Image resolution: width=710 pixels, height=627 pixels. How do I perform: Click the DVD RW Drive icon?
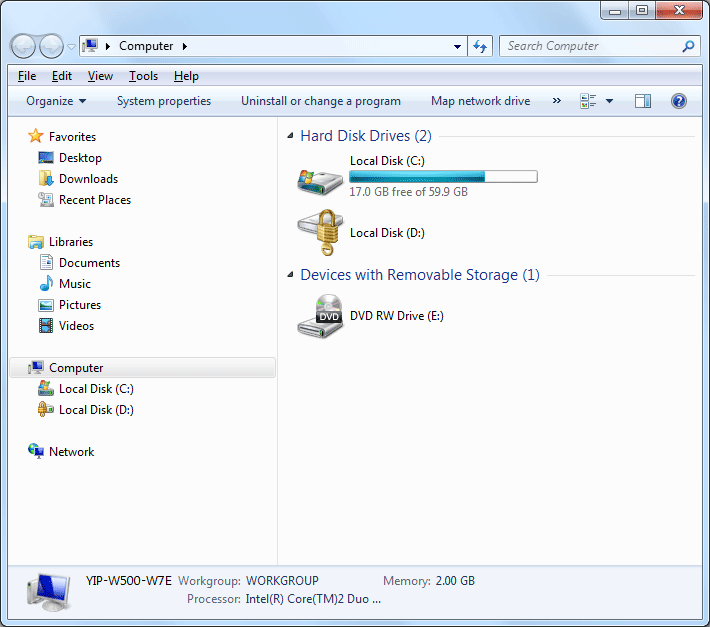[x=320, y=316]
